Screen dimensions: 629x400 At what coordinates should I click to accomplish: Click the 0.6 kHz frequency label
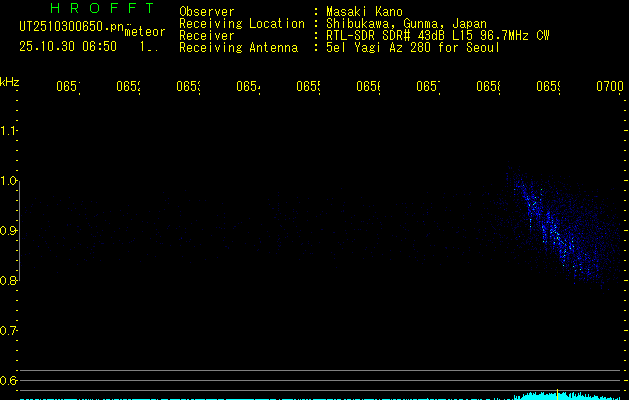[x=8, y=380]
